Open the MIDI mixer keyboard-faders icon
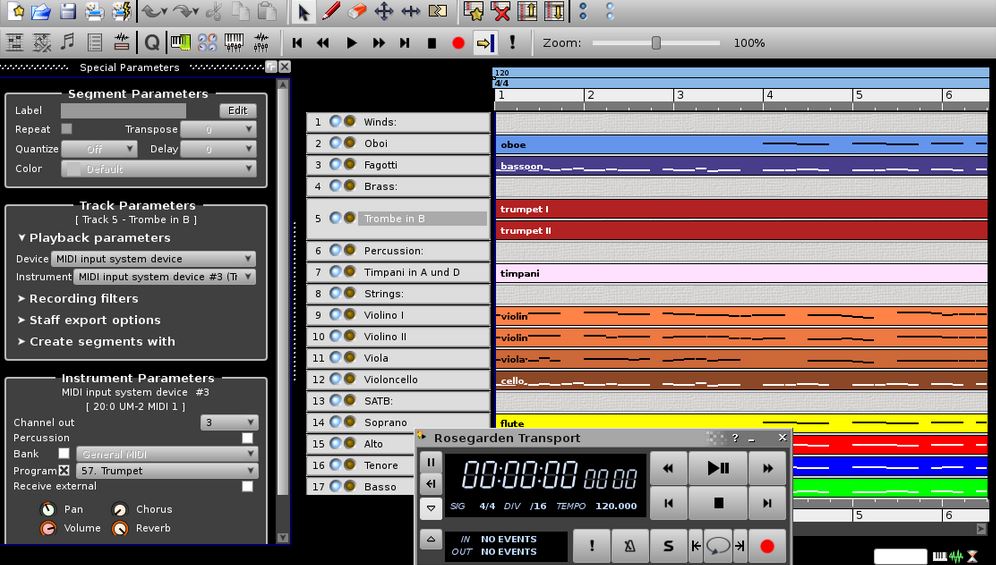 (234, 43)
